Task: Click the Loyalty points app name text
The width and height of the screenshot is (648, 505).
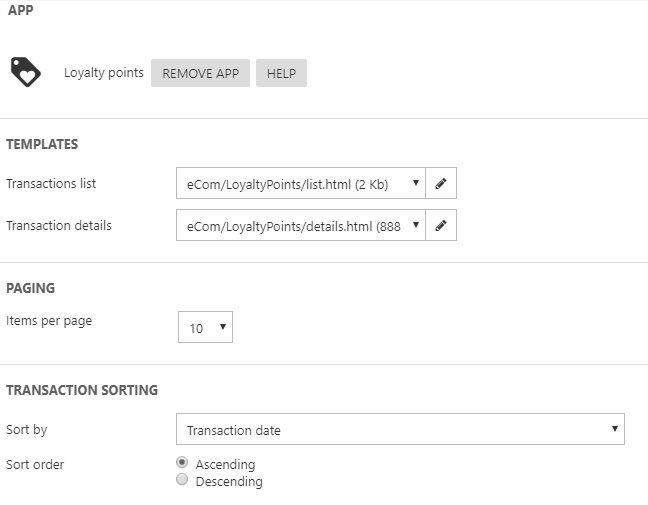Action: point(104,73)
